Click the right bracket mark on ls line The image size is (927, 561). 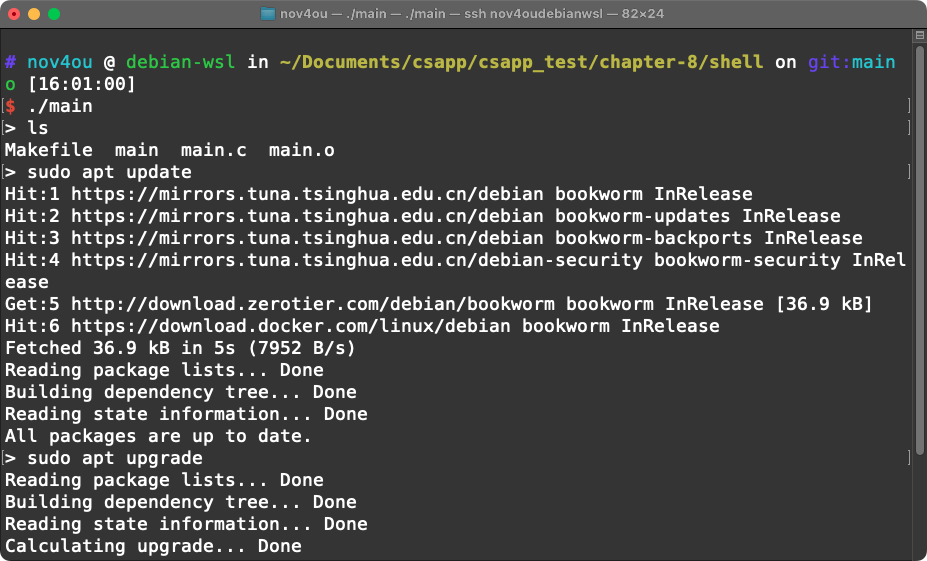pyautogui.click(x=908, y=128)
